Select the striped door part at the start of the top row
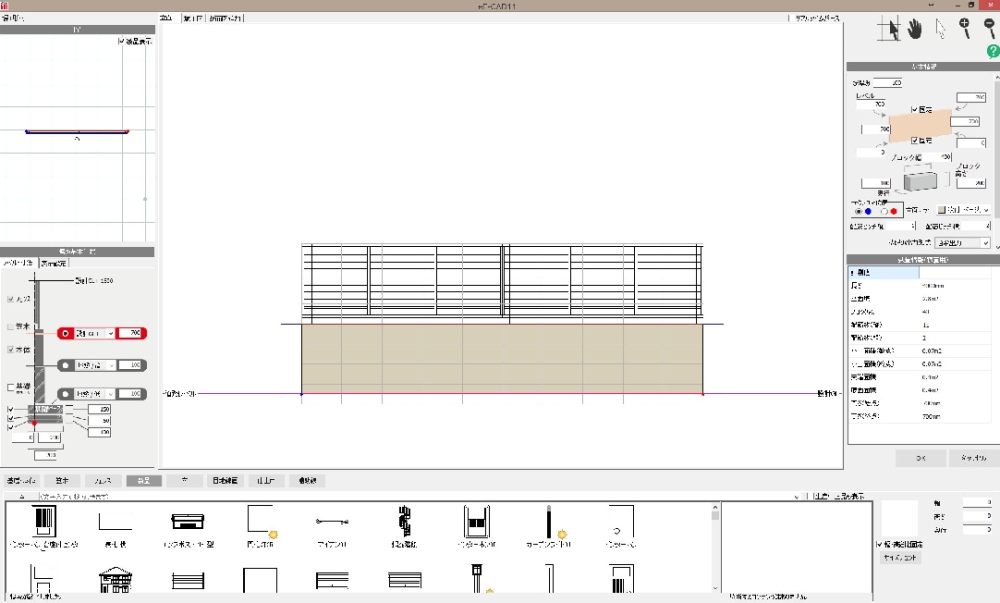 (43, 521)
